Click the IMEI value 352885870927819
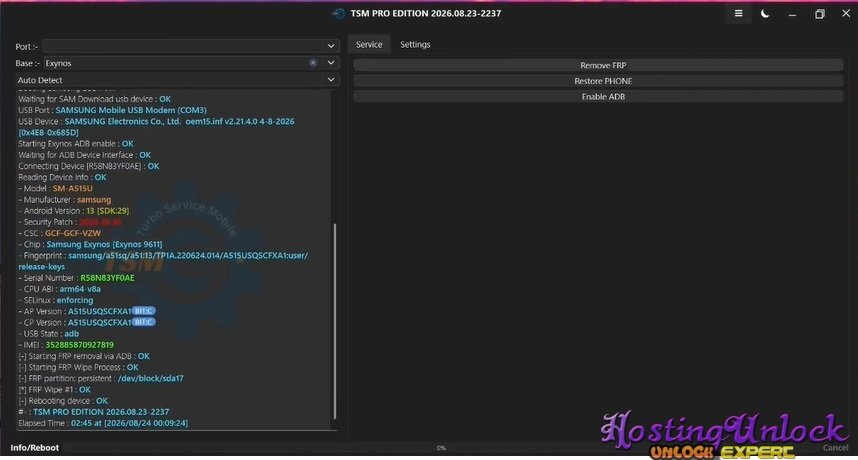 (79, 345)
